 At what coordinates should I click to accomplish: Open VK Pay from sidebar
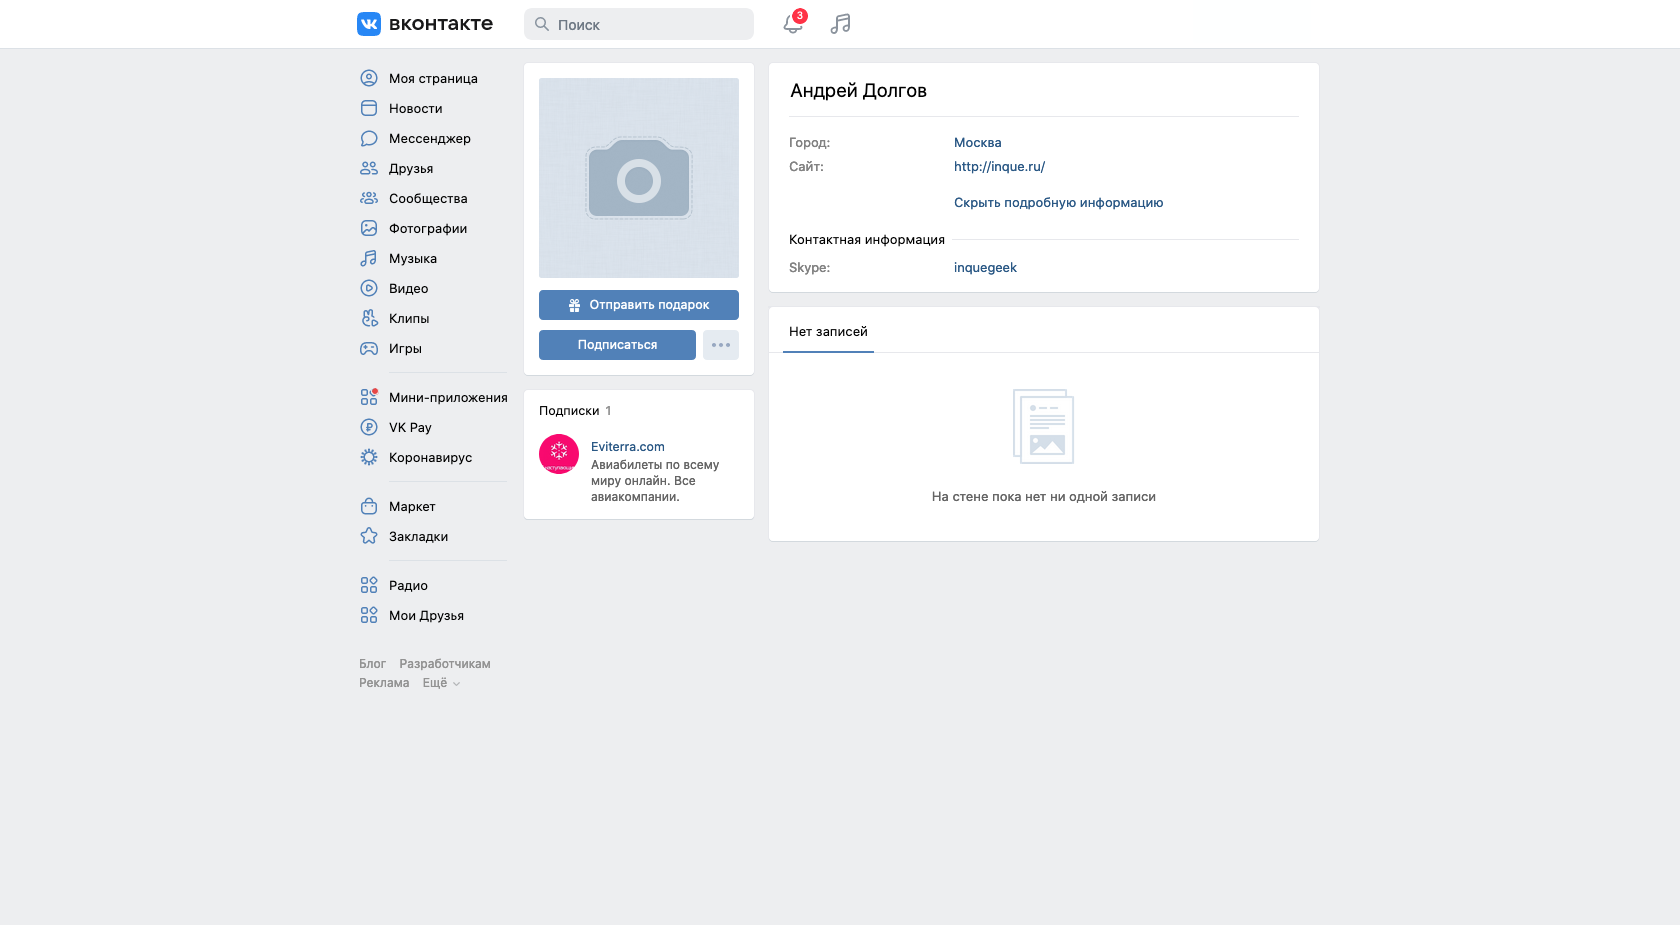point(409,428)
